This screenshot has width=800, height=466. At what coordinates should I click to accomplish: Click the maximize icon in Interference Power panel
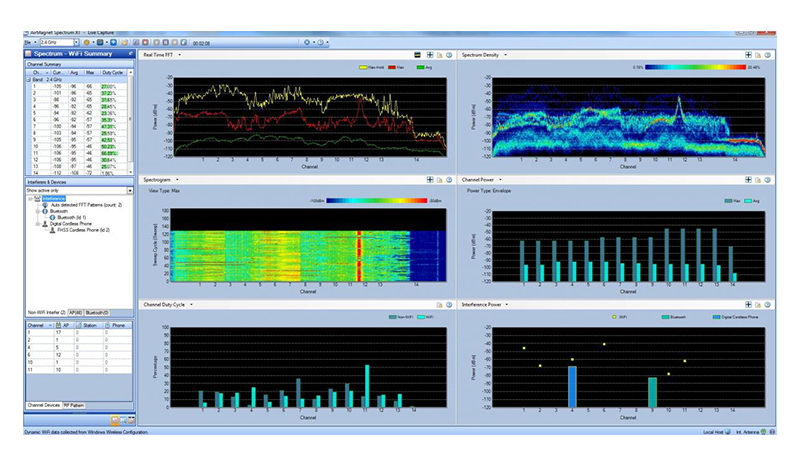748,304
